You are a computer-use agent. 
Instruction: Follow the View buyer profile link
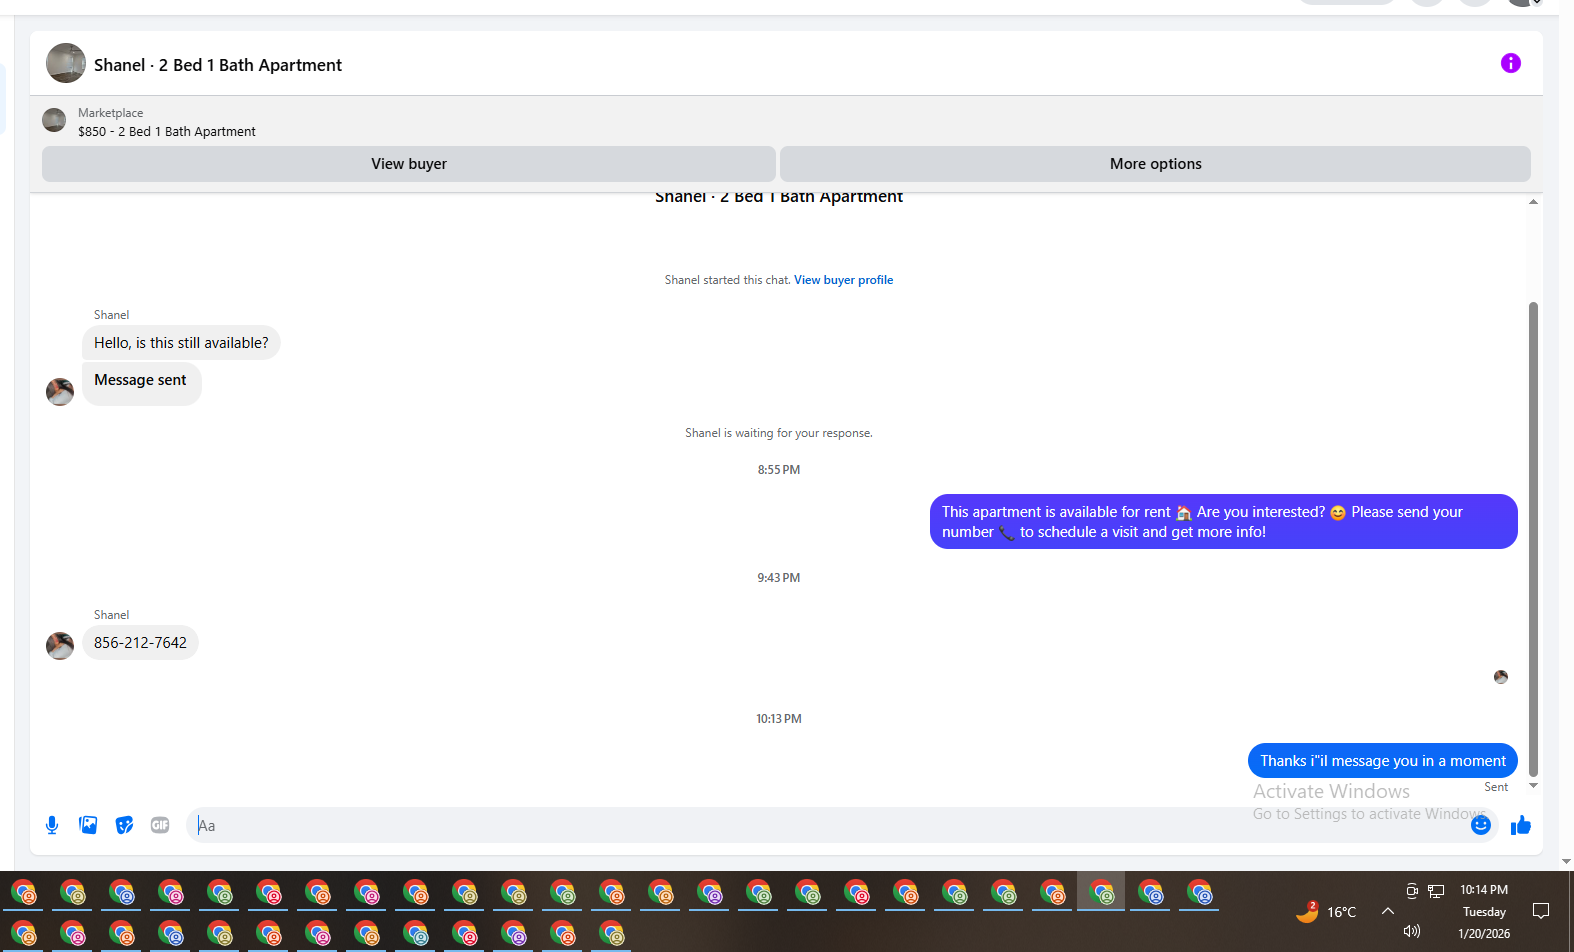point(843,280)
